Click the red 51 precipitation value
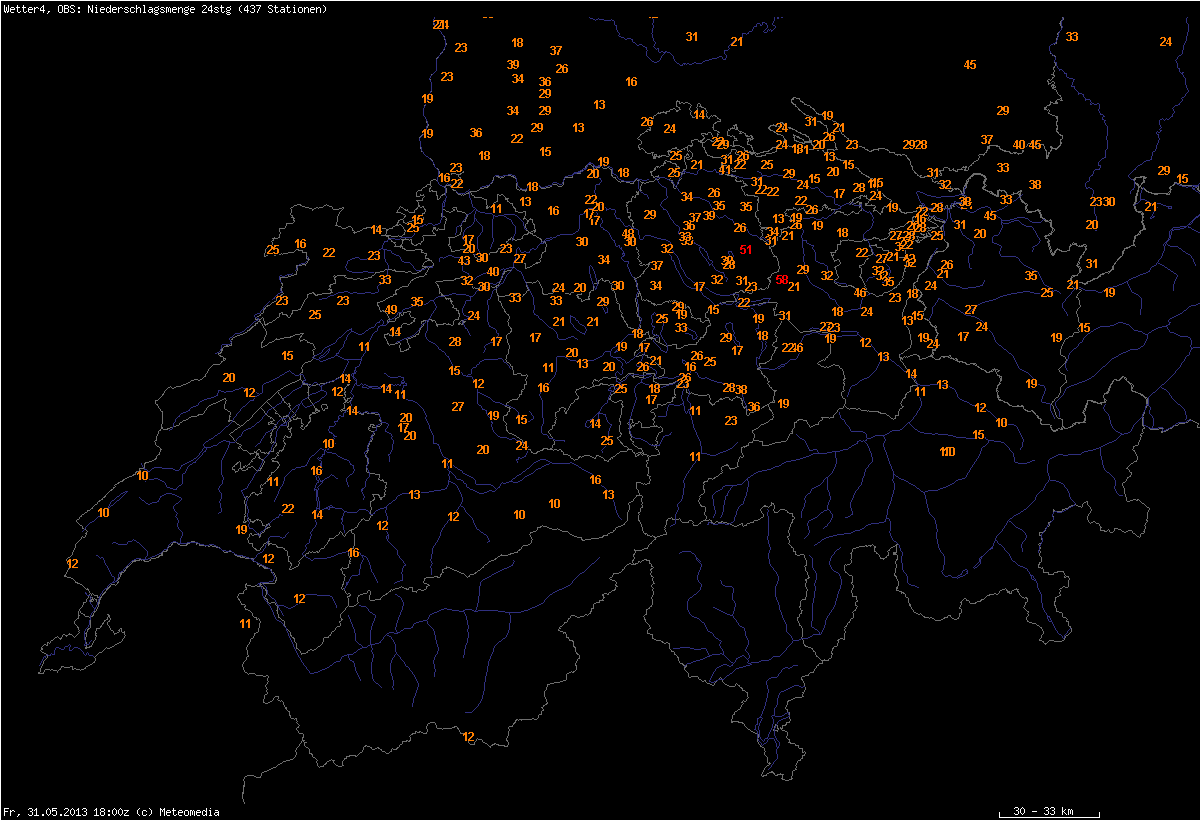 (745, 250)
